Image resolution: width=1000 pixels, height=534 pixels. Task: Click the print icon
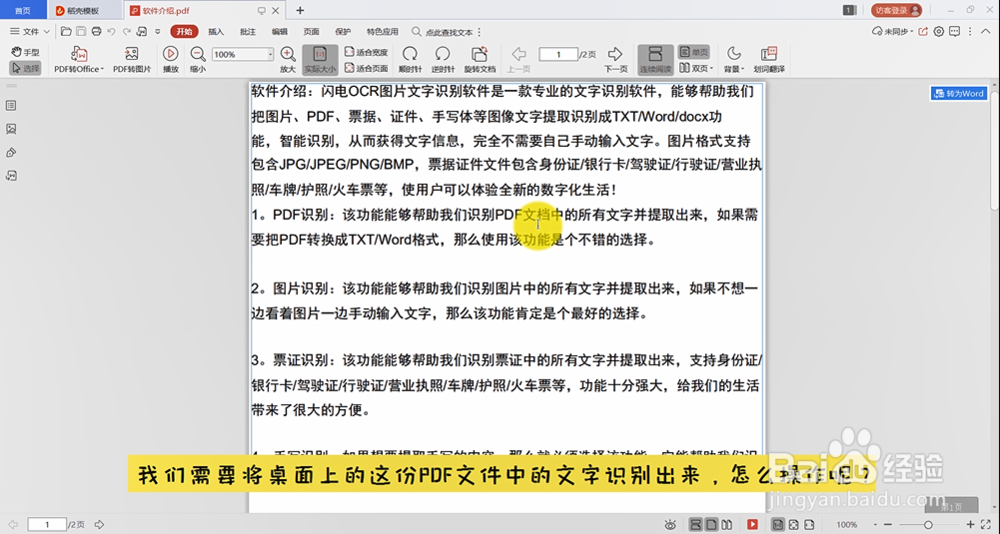click(96, 31)
